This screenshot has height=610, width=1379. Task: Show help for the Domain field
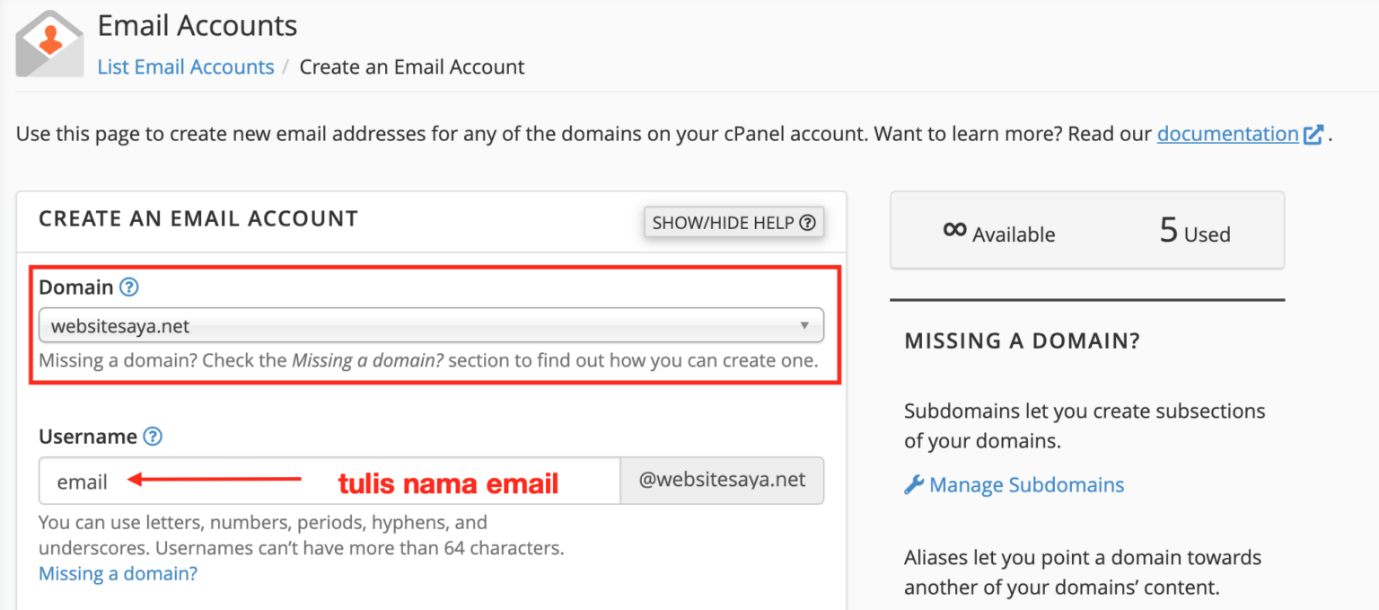point(129,288)
